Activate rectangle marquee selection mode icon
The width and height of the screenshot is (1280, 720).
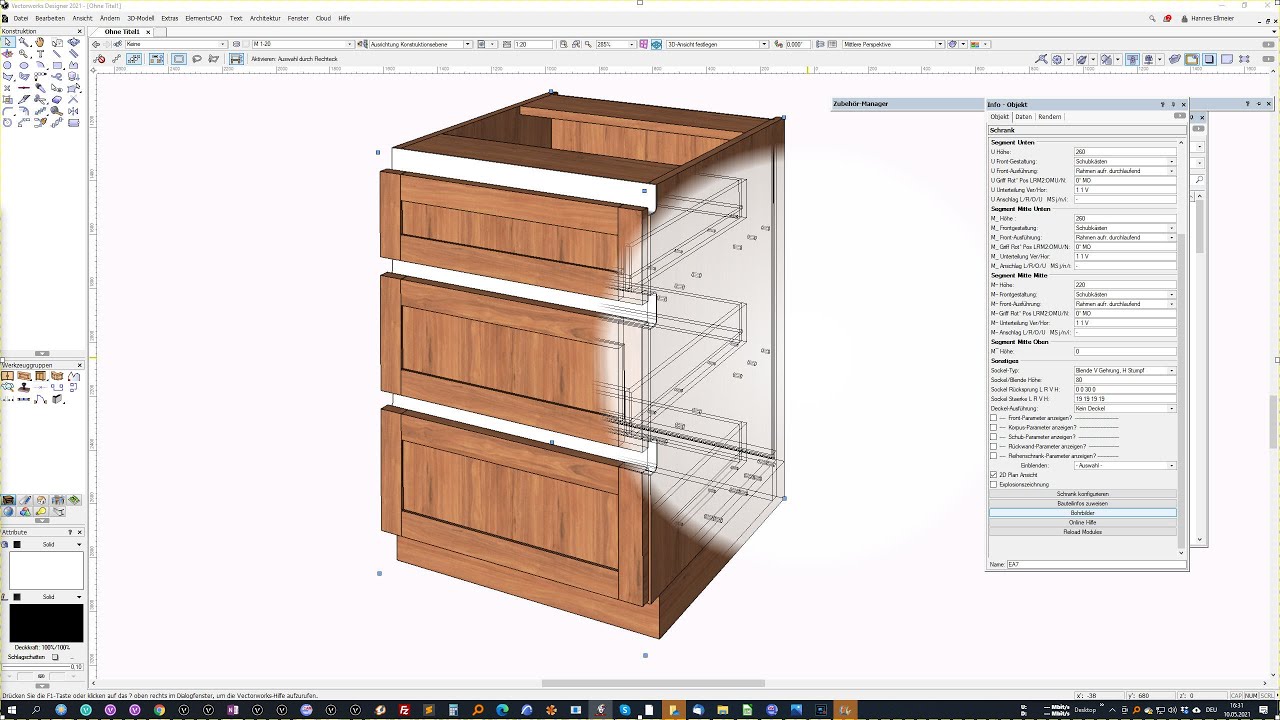coord(179,59)
